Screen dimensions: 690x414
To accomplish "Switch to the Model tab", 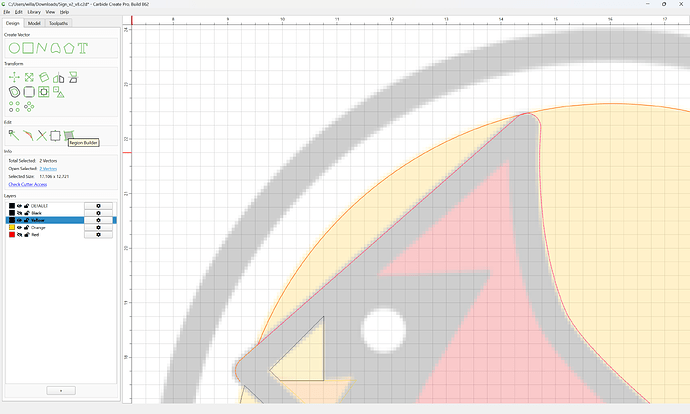I will [34, 23].
